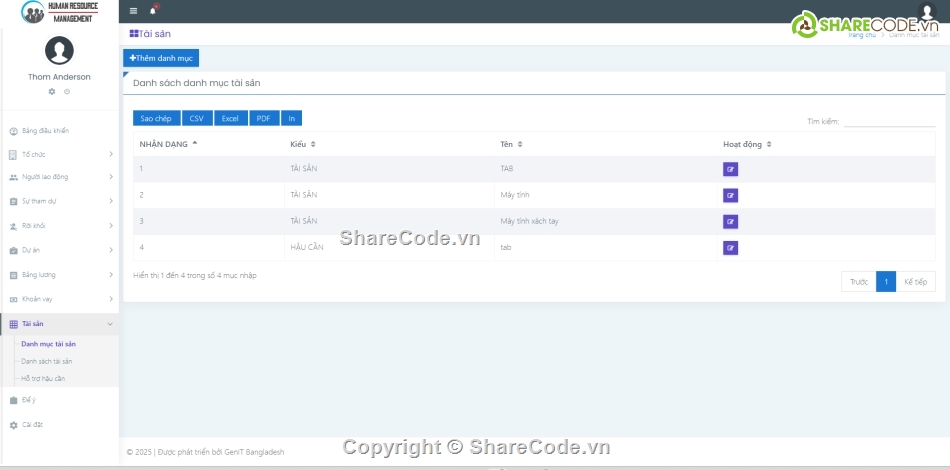Click the HẬU CẦN type cell

click(x=307, y=247)
